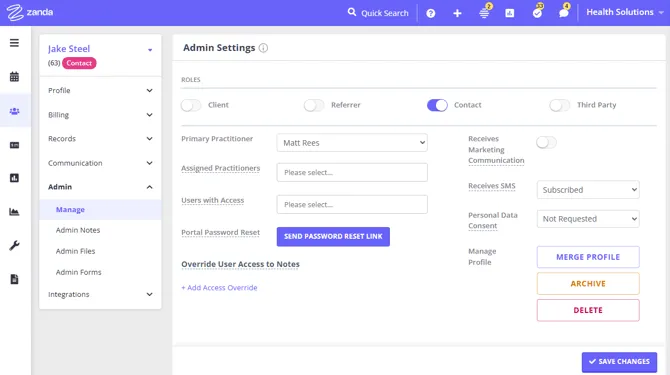
Task: Select Manage in Admin menu
Action: (x=100, y=210)
